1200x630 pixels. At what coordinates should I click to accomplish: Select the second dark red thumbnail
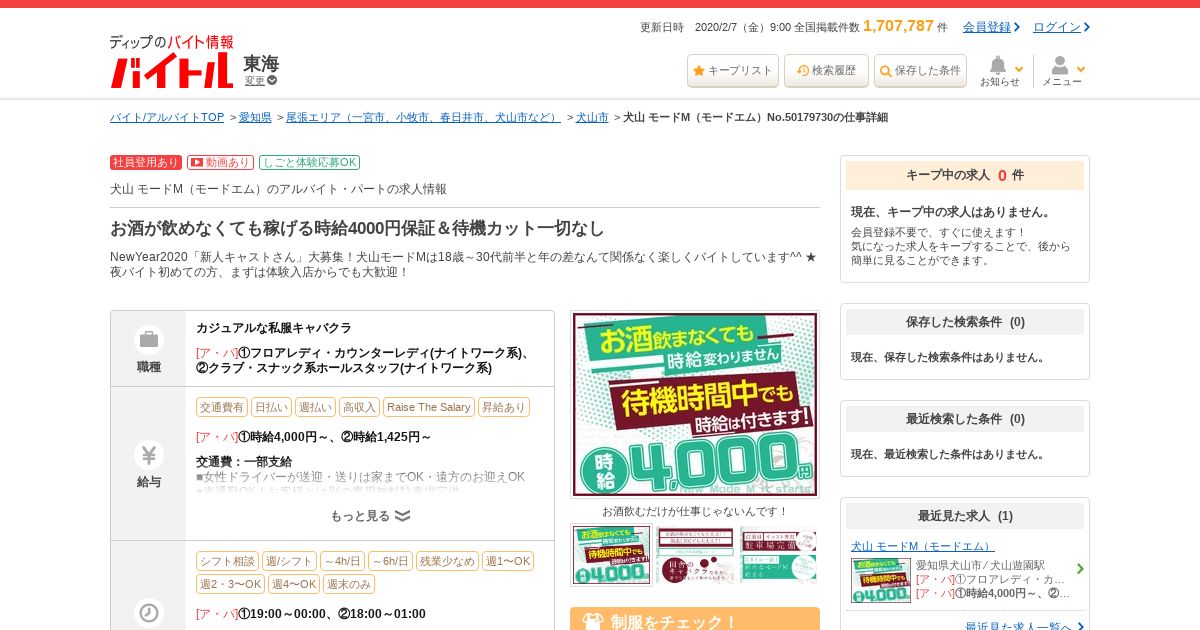(695, 555)
